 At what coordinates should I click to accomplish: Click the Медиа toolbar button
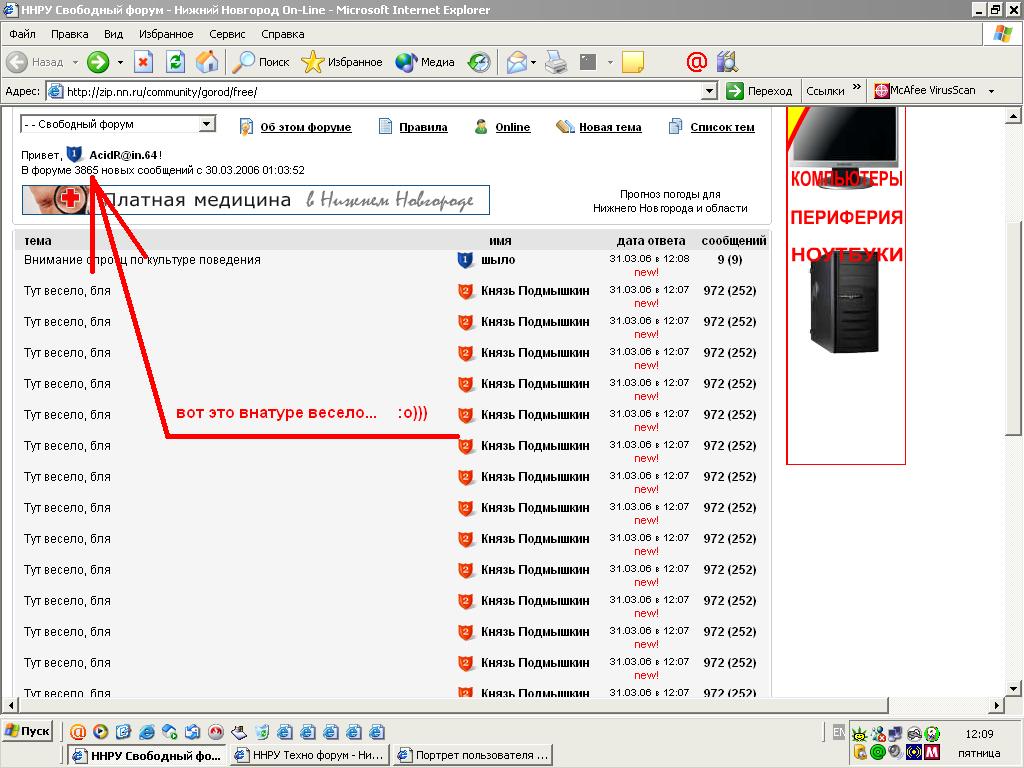[x=426, y=62]
